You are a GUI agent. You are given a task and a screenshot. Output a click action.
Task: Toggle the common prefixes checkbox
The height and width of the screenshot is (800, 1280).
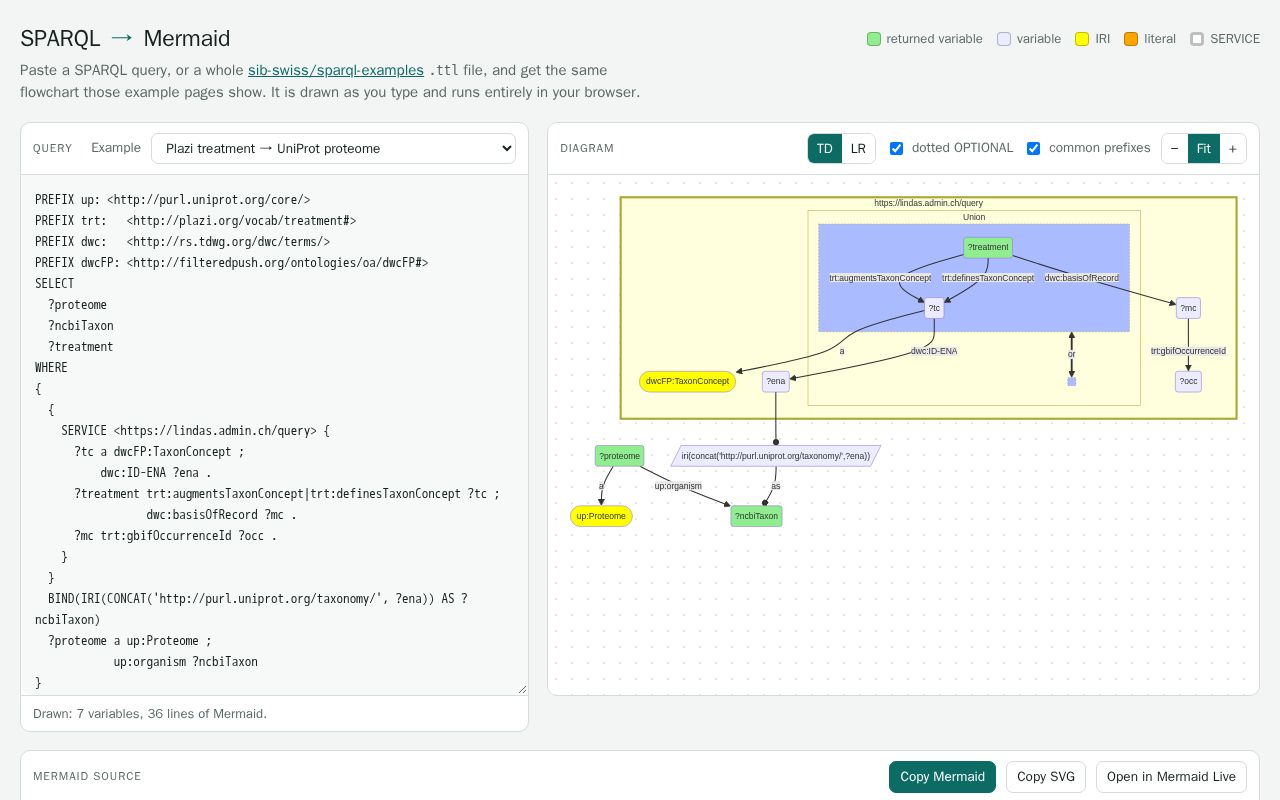click(x=1034, y=148)
